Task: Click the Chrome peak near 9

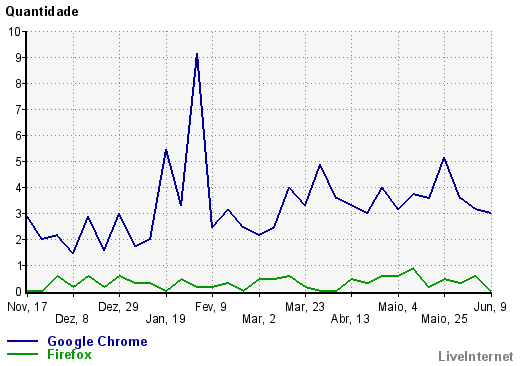Action: [x=197, y=54]
